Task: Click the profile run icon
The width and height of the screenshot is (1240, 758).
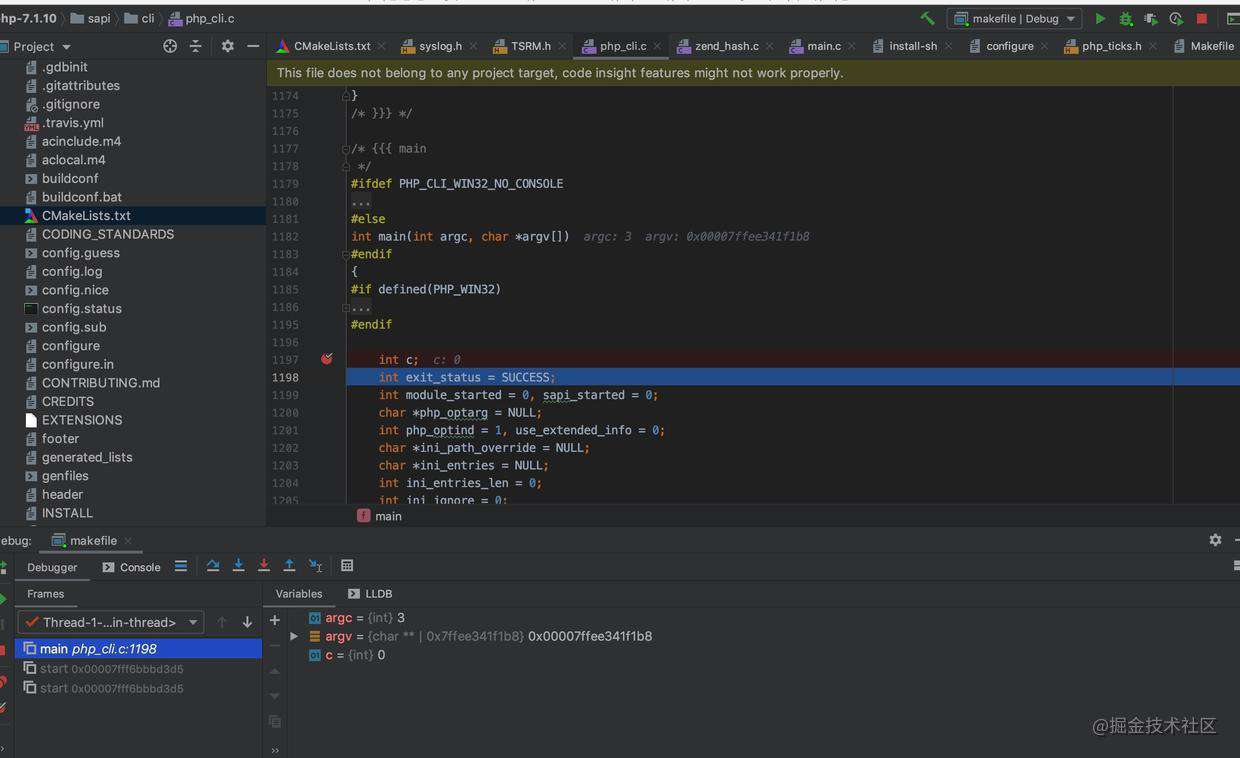Action: [1176, 18]
